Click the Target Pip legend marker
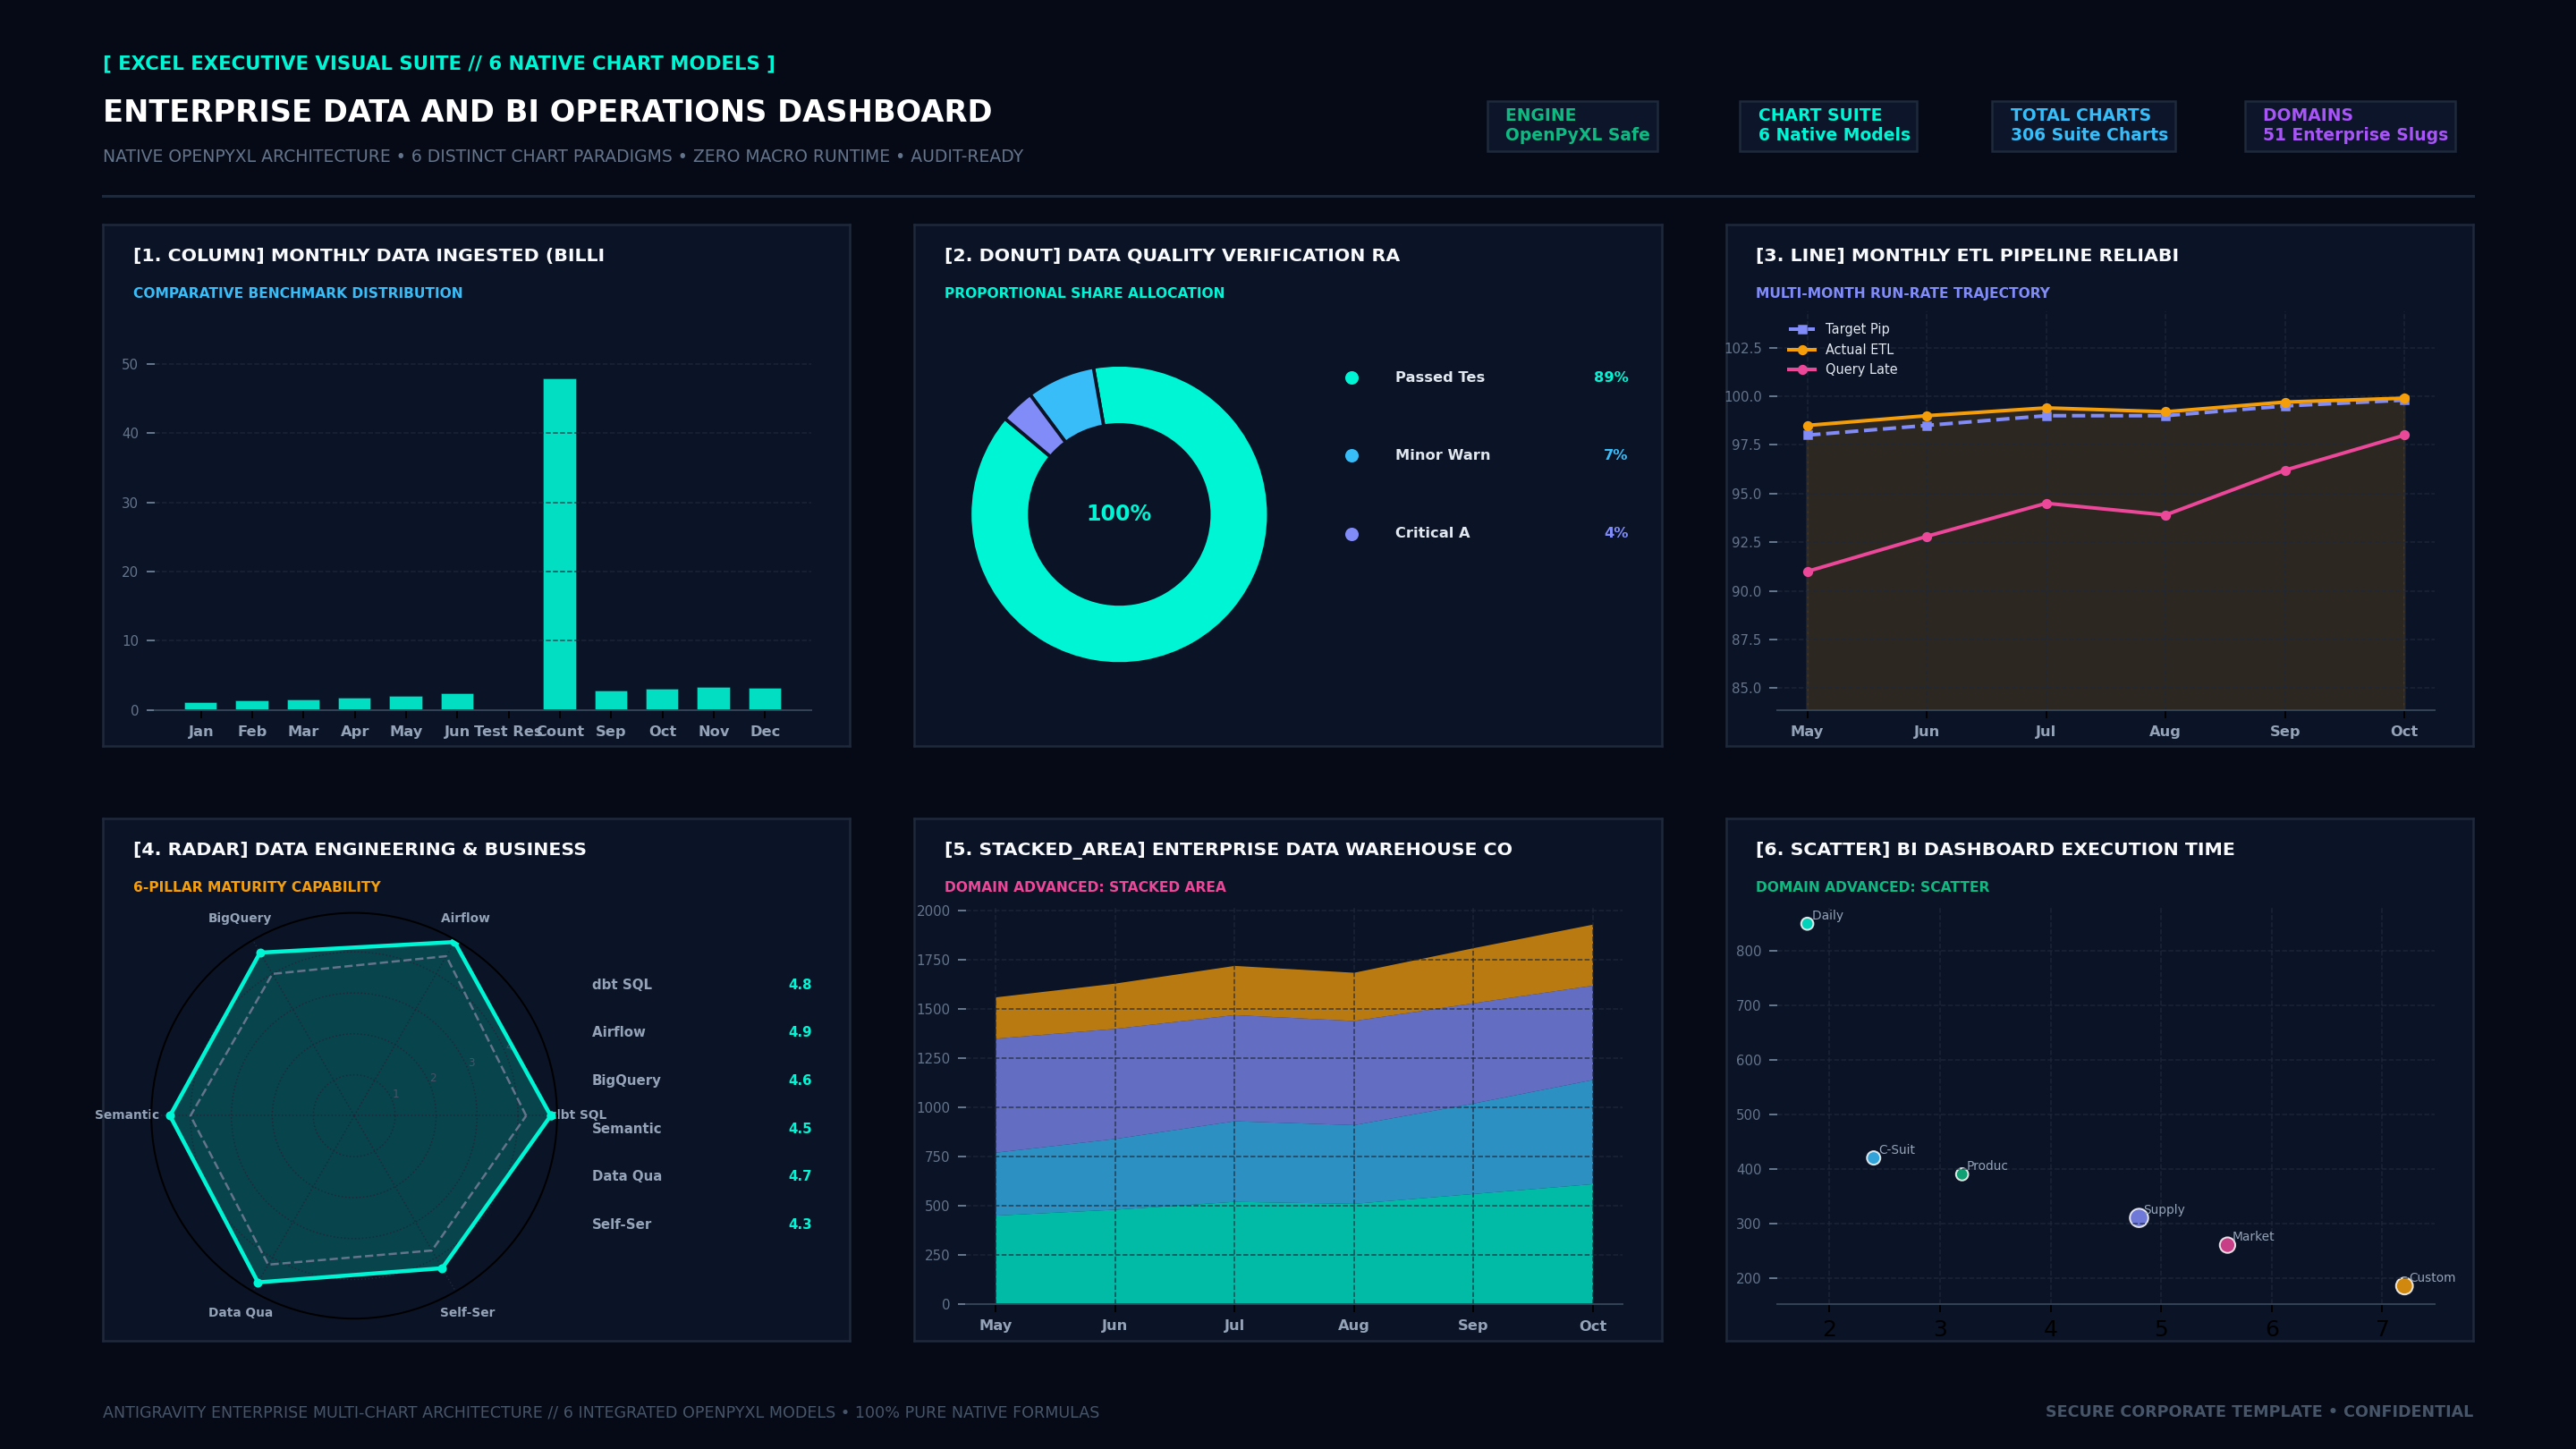 (x=1801, y=329)
